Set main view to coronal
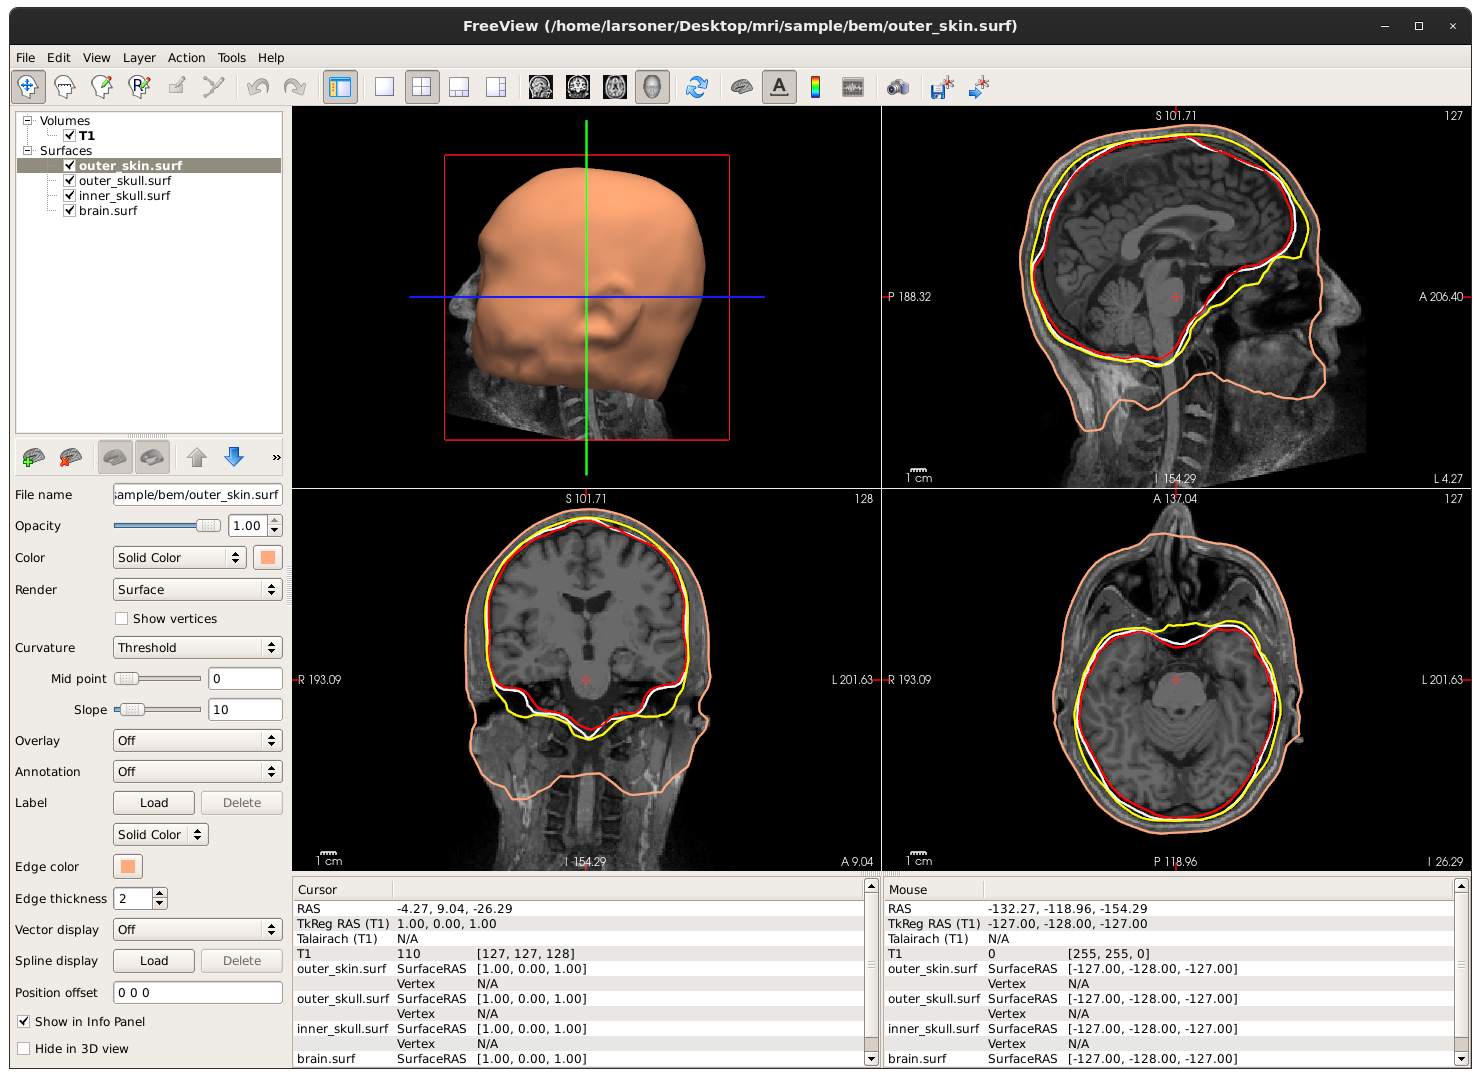Screen dimensions: 1481x1078 click(578, 87)
